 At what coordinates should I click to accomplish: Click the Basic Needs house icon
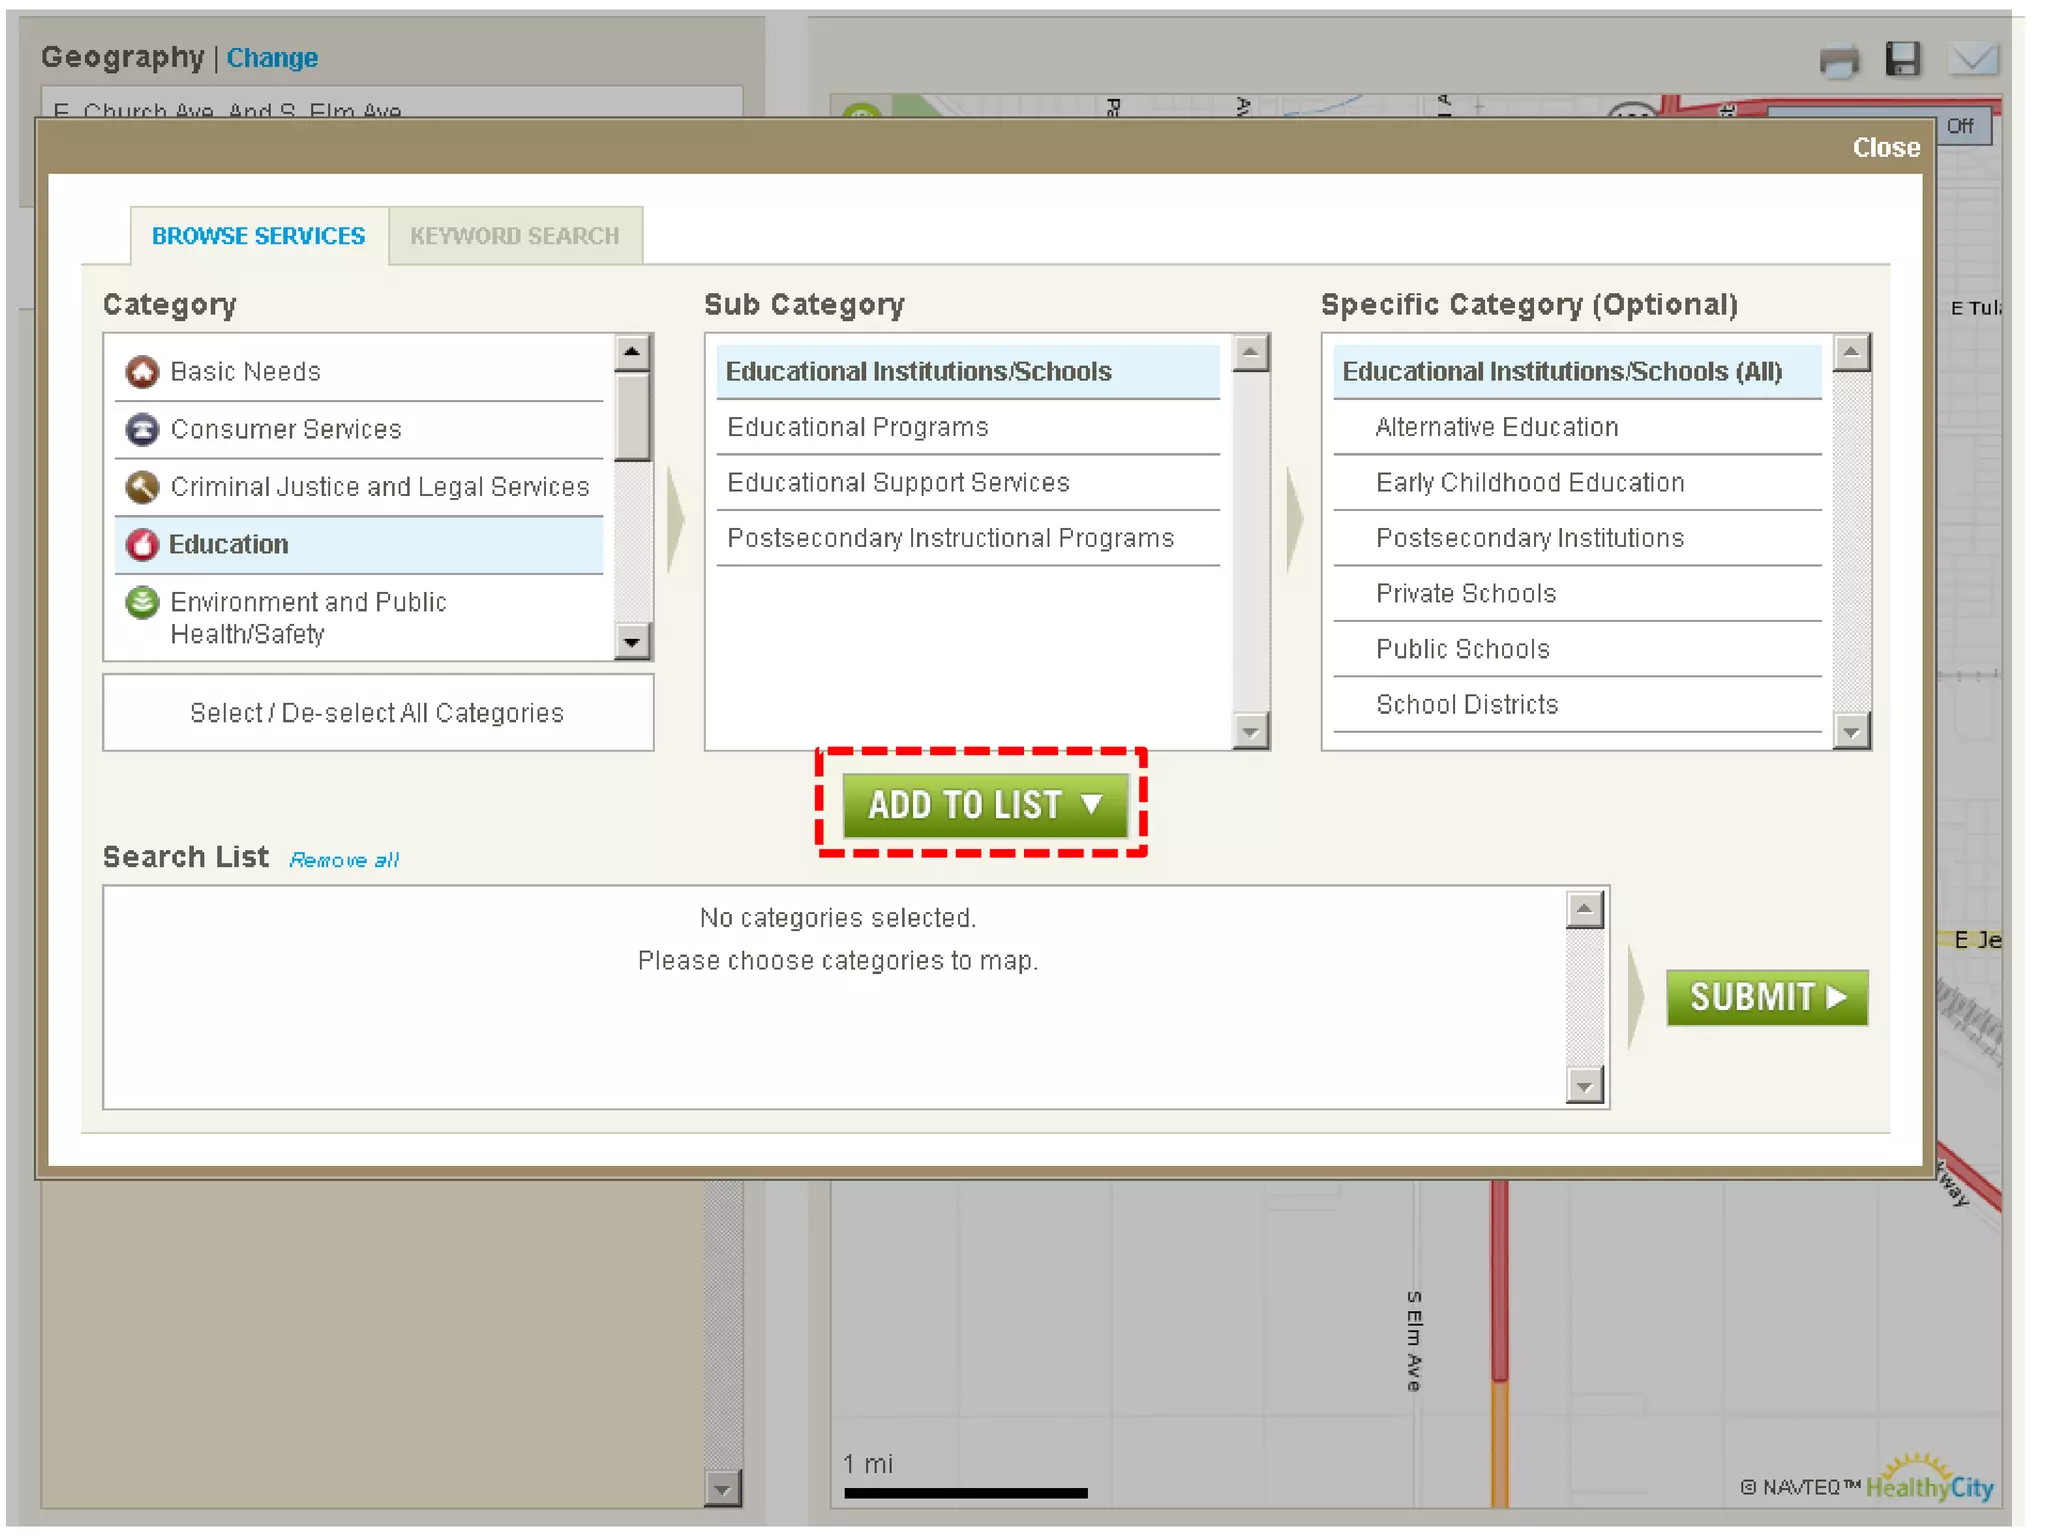[142, 372]
